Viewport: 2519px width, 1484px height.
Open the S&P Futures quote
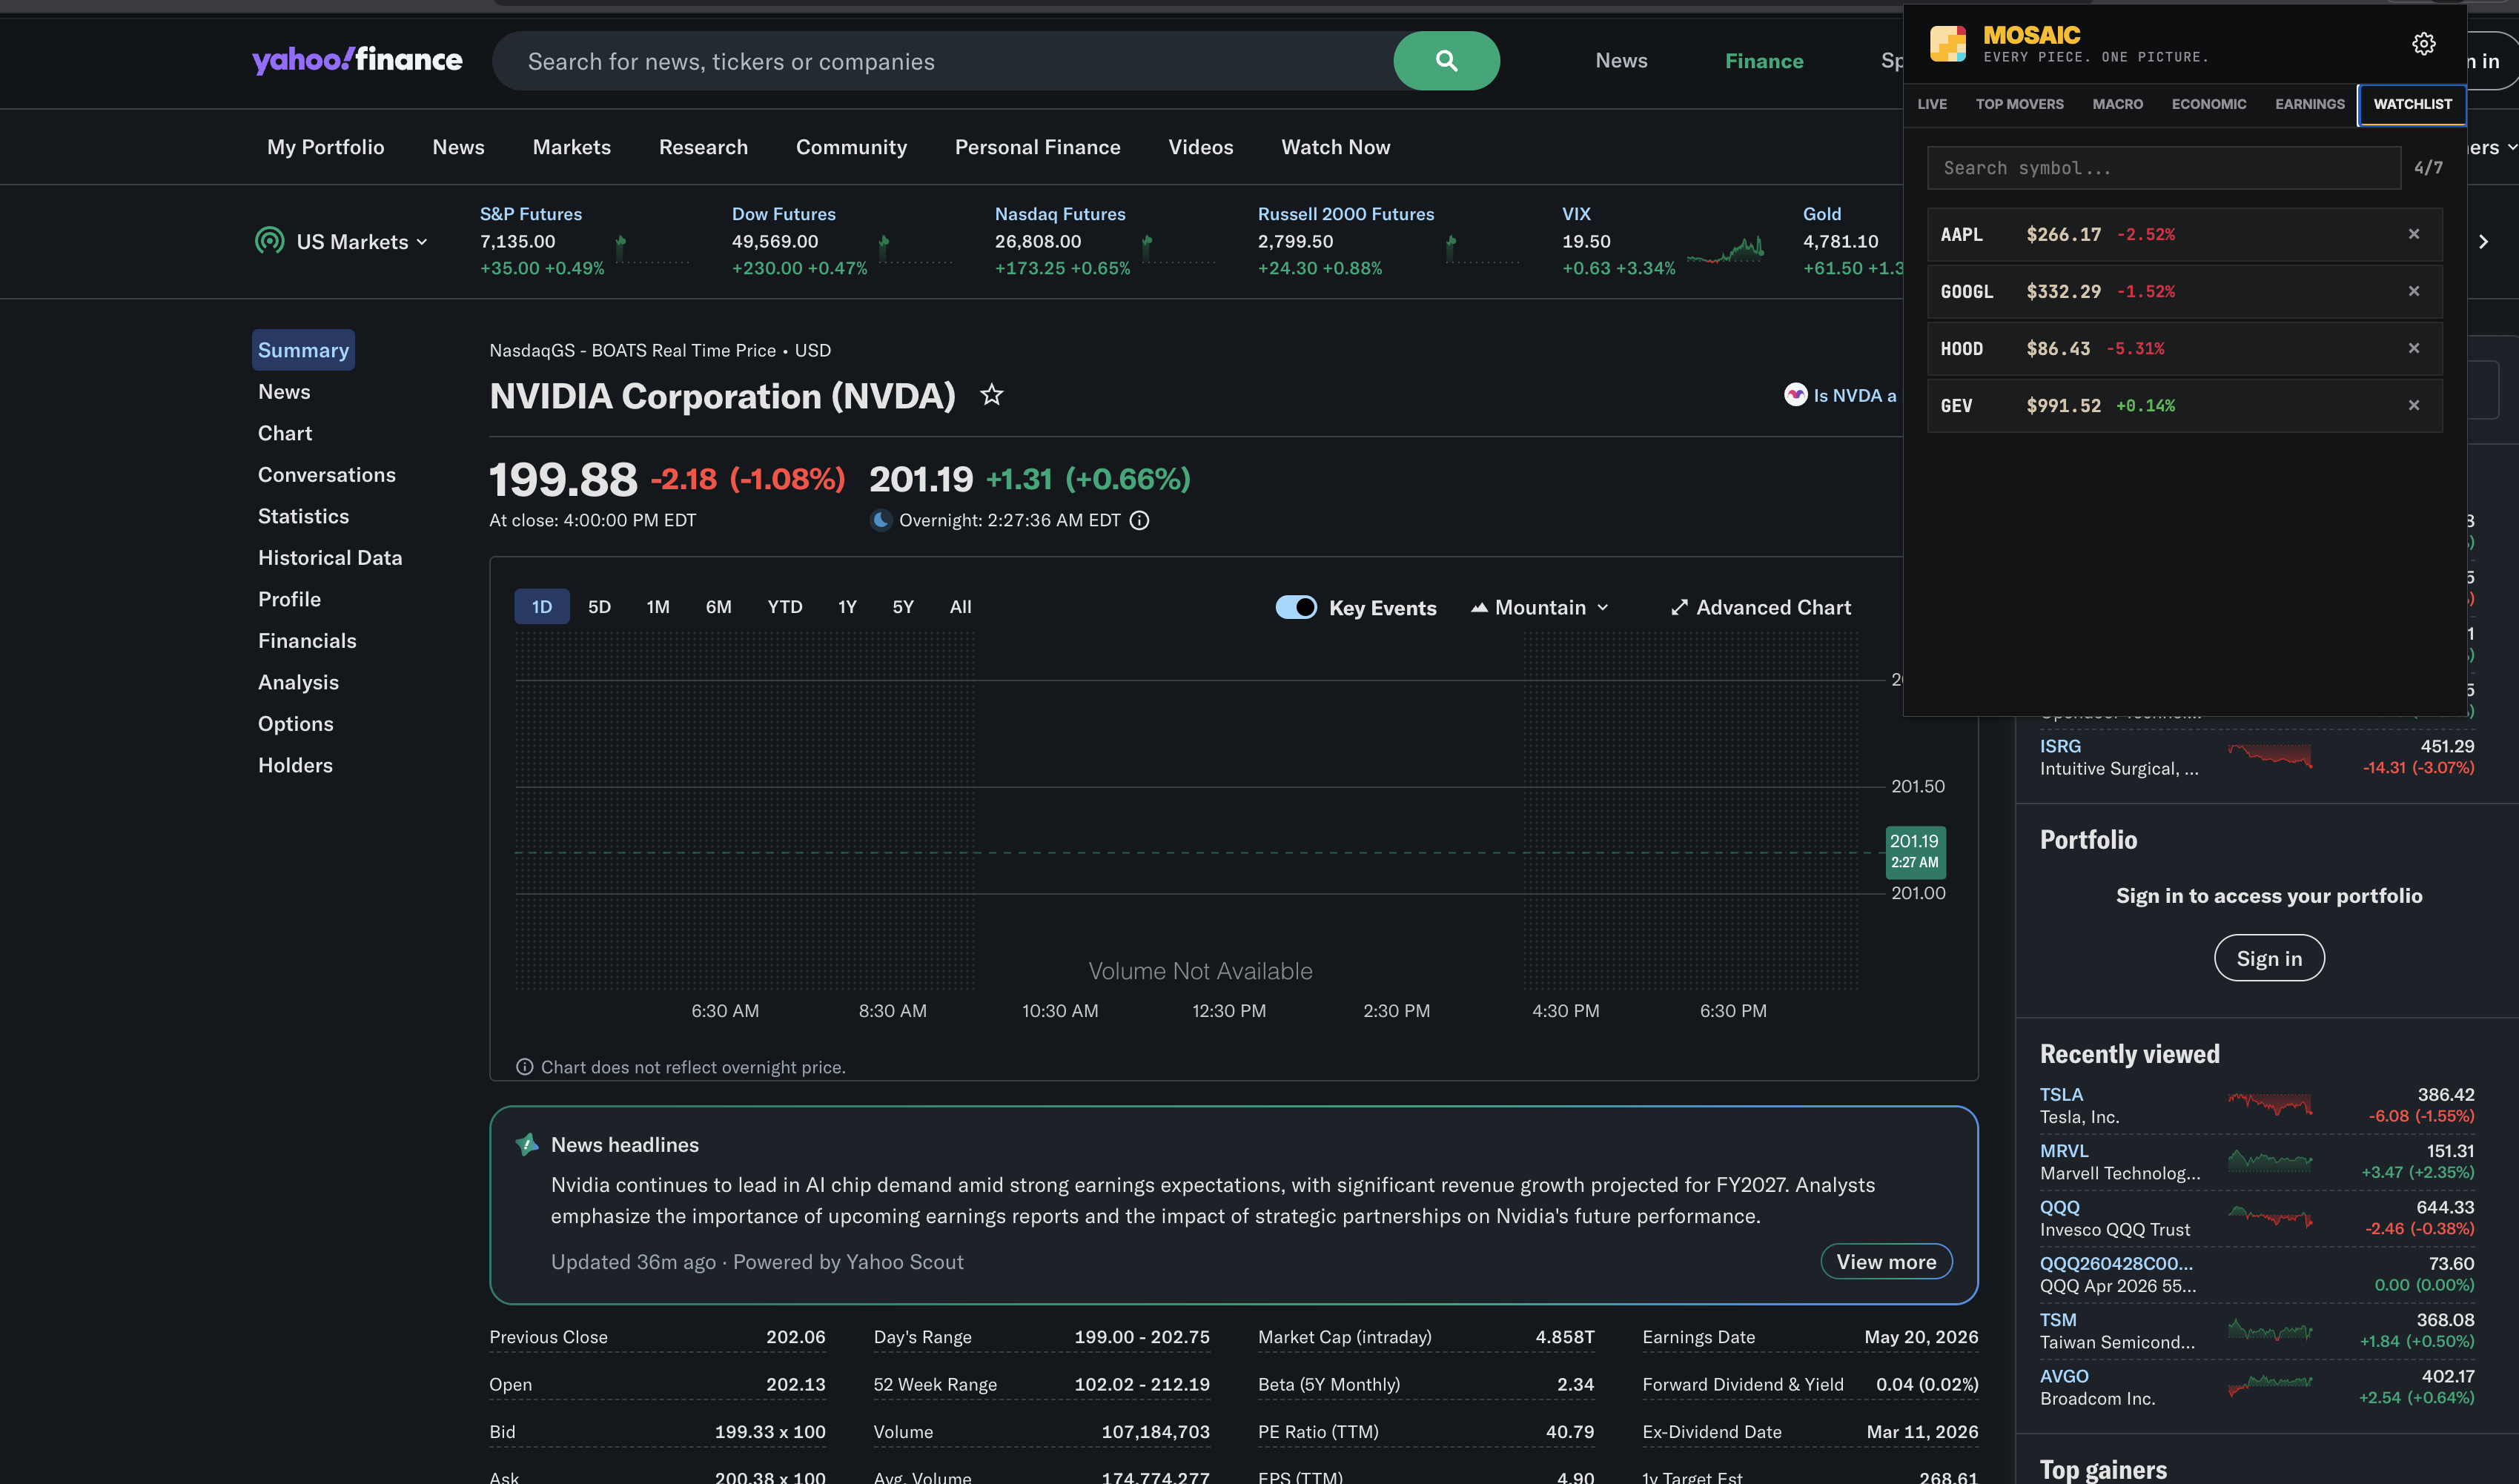click(530, 214)
